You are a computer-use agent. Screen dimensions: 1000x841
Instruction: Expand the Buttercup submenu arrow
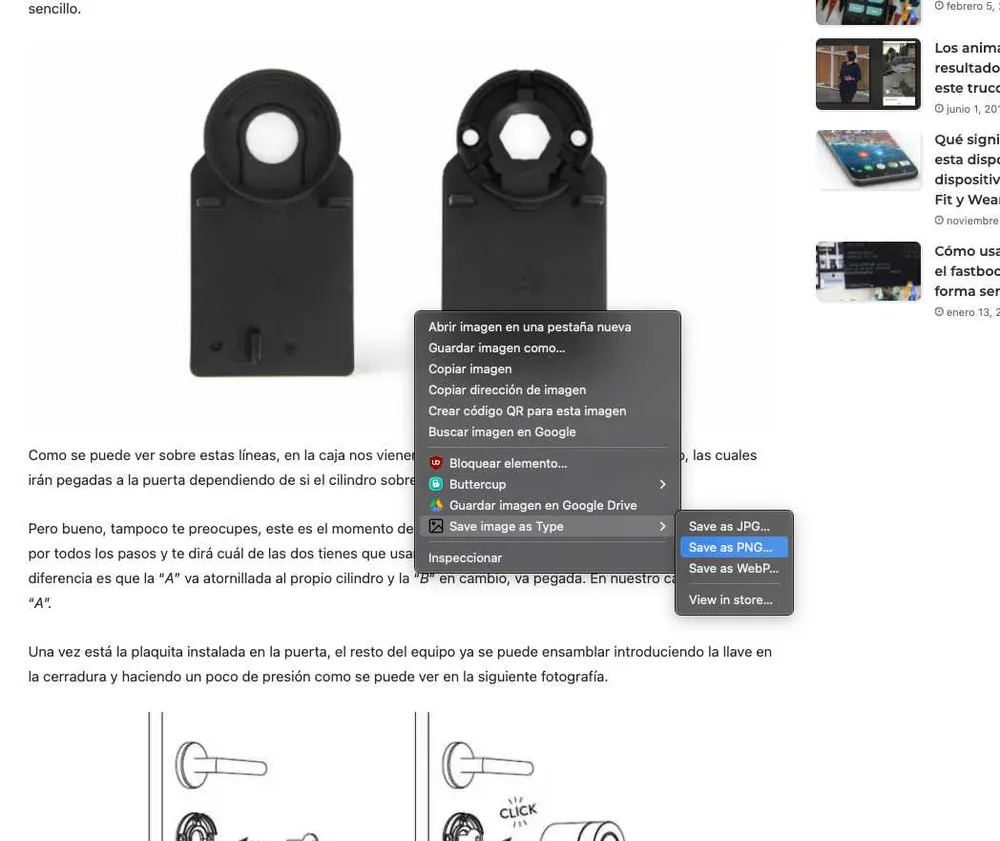[662, 484]
